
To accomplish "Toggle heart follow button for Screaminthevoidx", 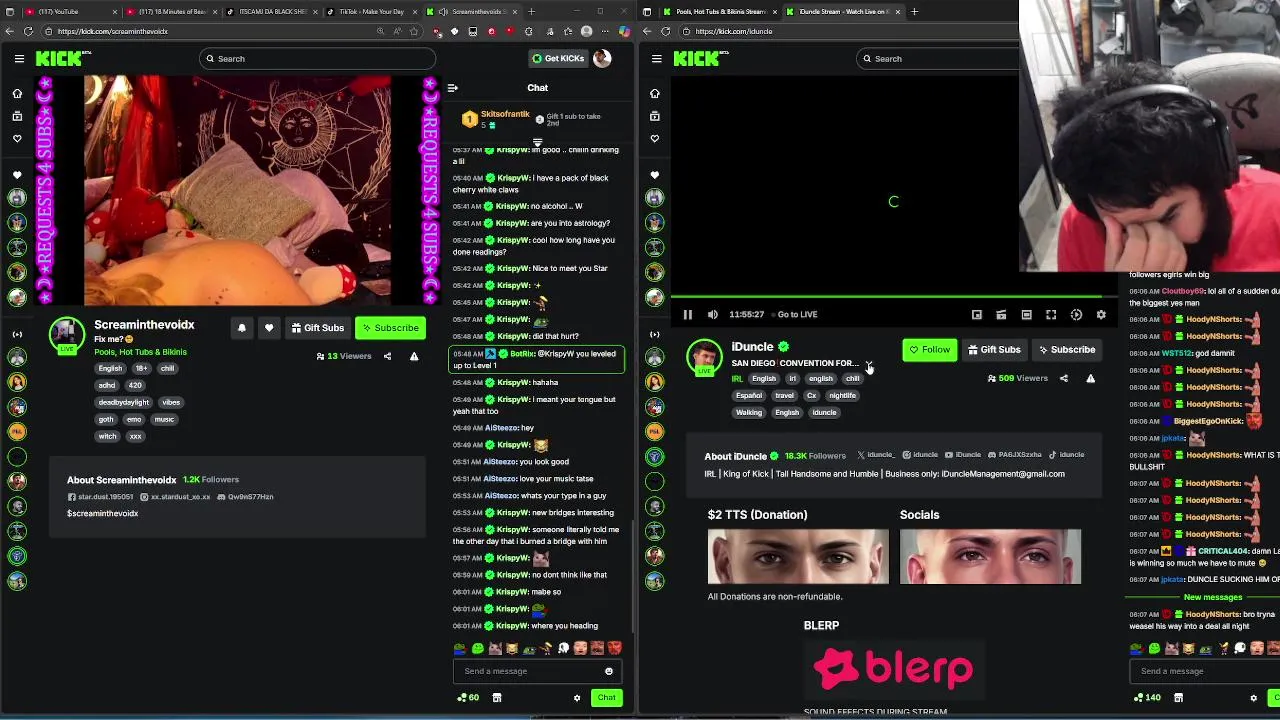I will point(269,328).
